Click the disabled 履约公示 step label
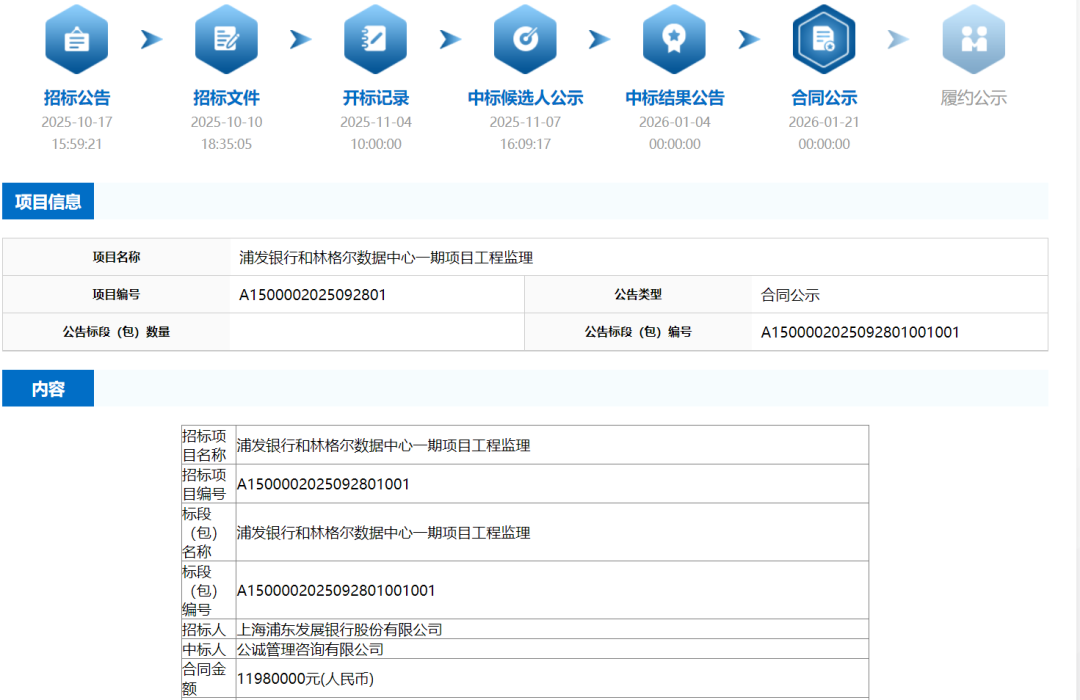This screenshot has width=1080, height=700. 973,98
